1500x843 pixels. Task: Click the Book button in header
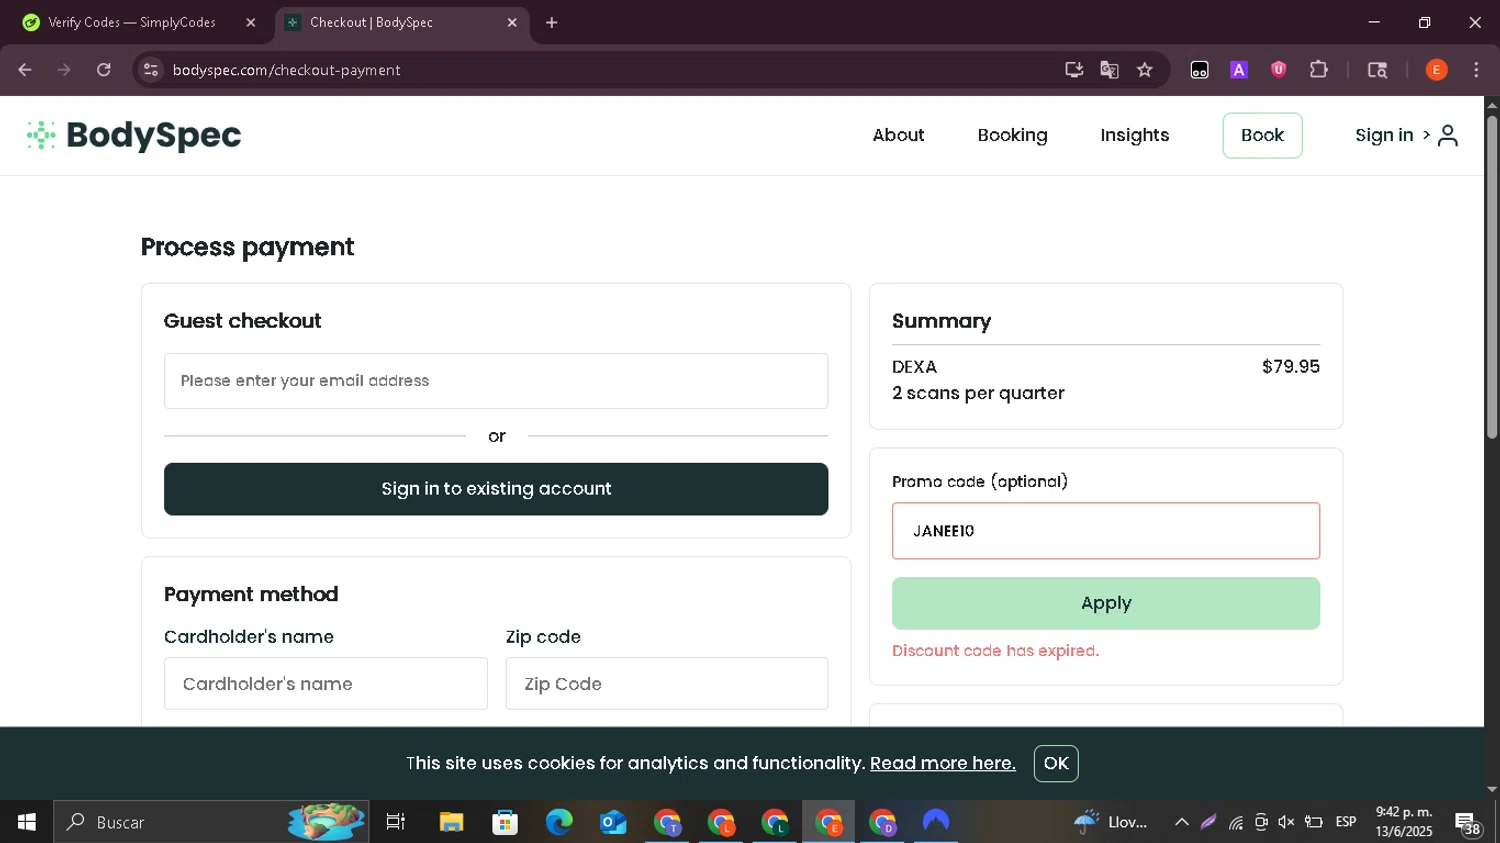pos(1262,135)
